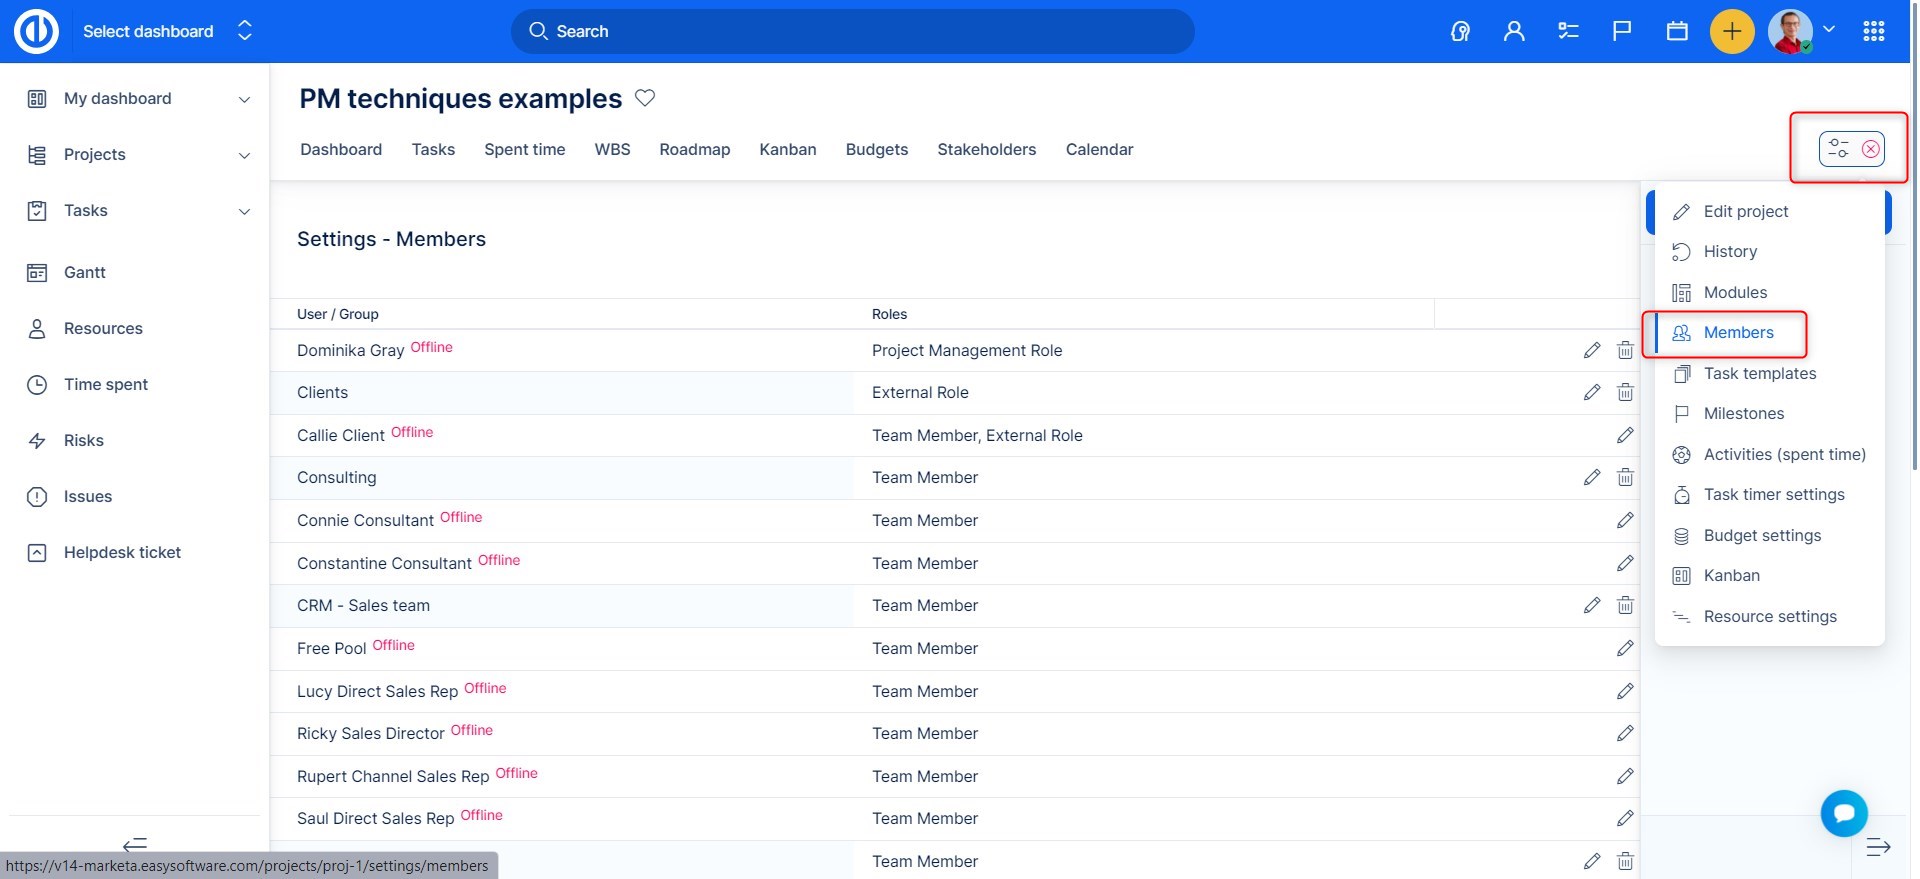The image size is (1920, 879).
Task: Select Task templates in settings menu
Action: point(1759,373)
